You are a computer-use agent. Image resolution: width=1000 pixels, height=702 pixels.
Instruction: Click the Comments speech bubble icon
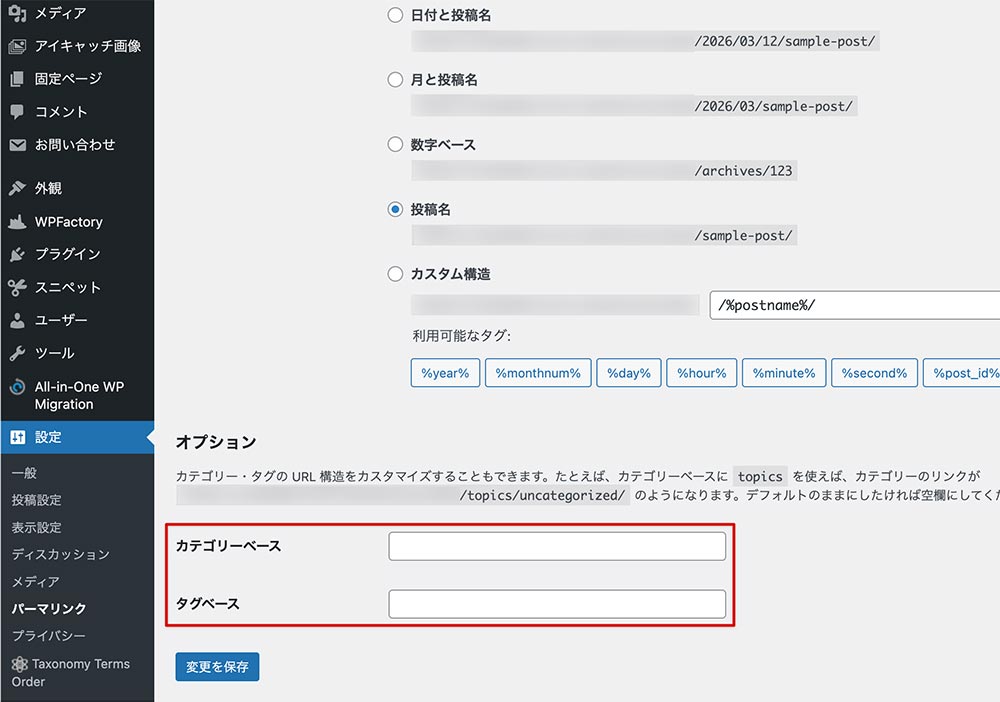(x=17, y=112)
